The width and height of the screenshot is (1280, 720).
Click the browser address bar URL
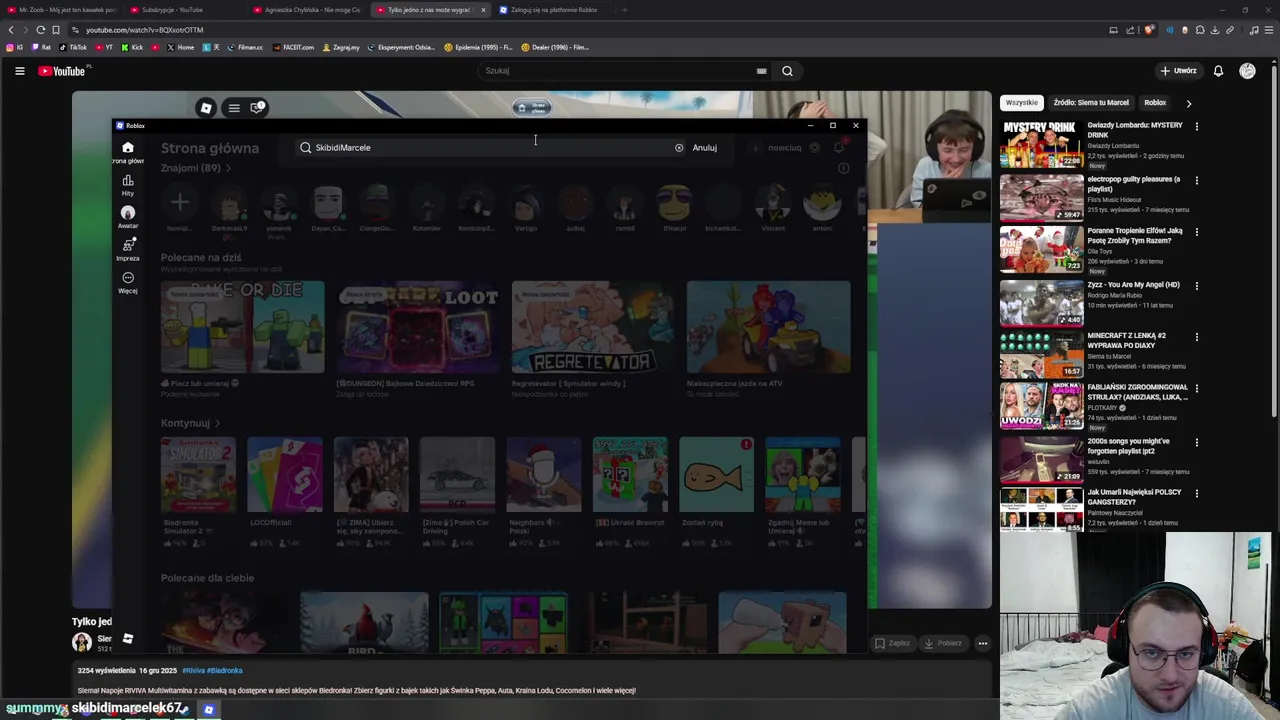coord(144,30)
